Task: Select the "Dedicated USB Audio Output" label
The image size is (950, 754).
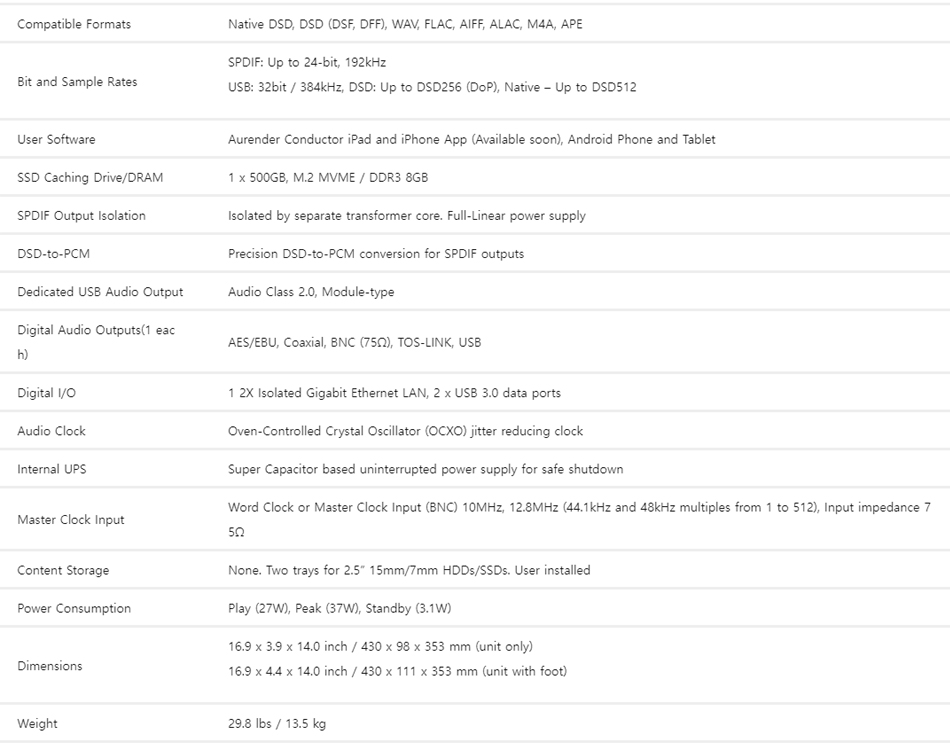Action: tap(100, 292)
